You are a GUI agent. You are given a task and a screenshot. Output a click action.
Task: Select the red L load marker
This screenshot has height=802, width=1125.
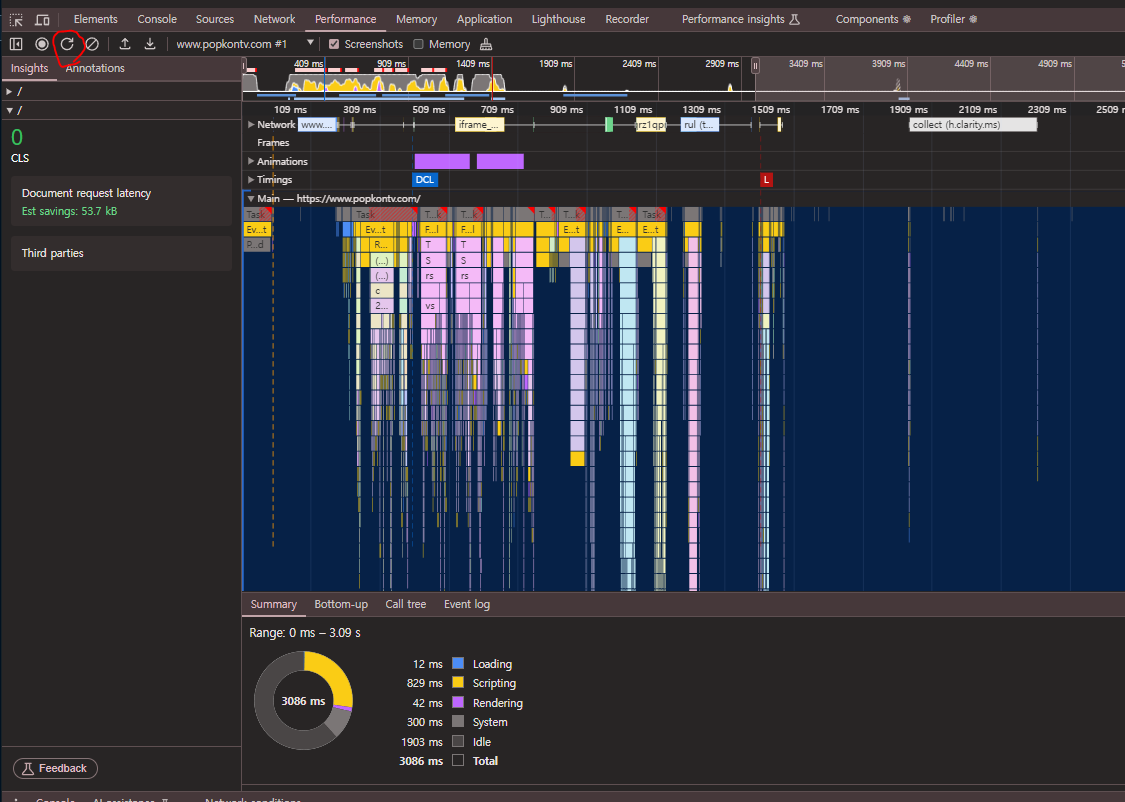[x=766, y=179]
